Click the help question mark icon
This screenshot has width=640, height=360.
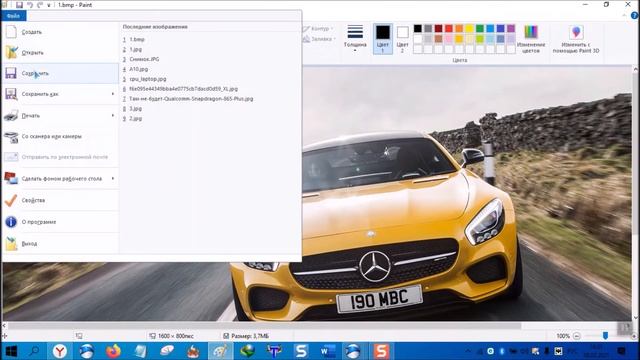click(x=635, y=16)
